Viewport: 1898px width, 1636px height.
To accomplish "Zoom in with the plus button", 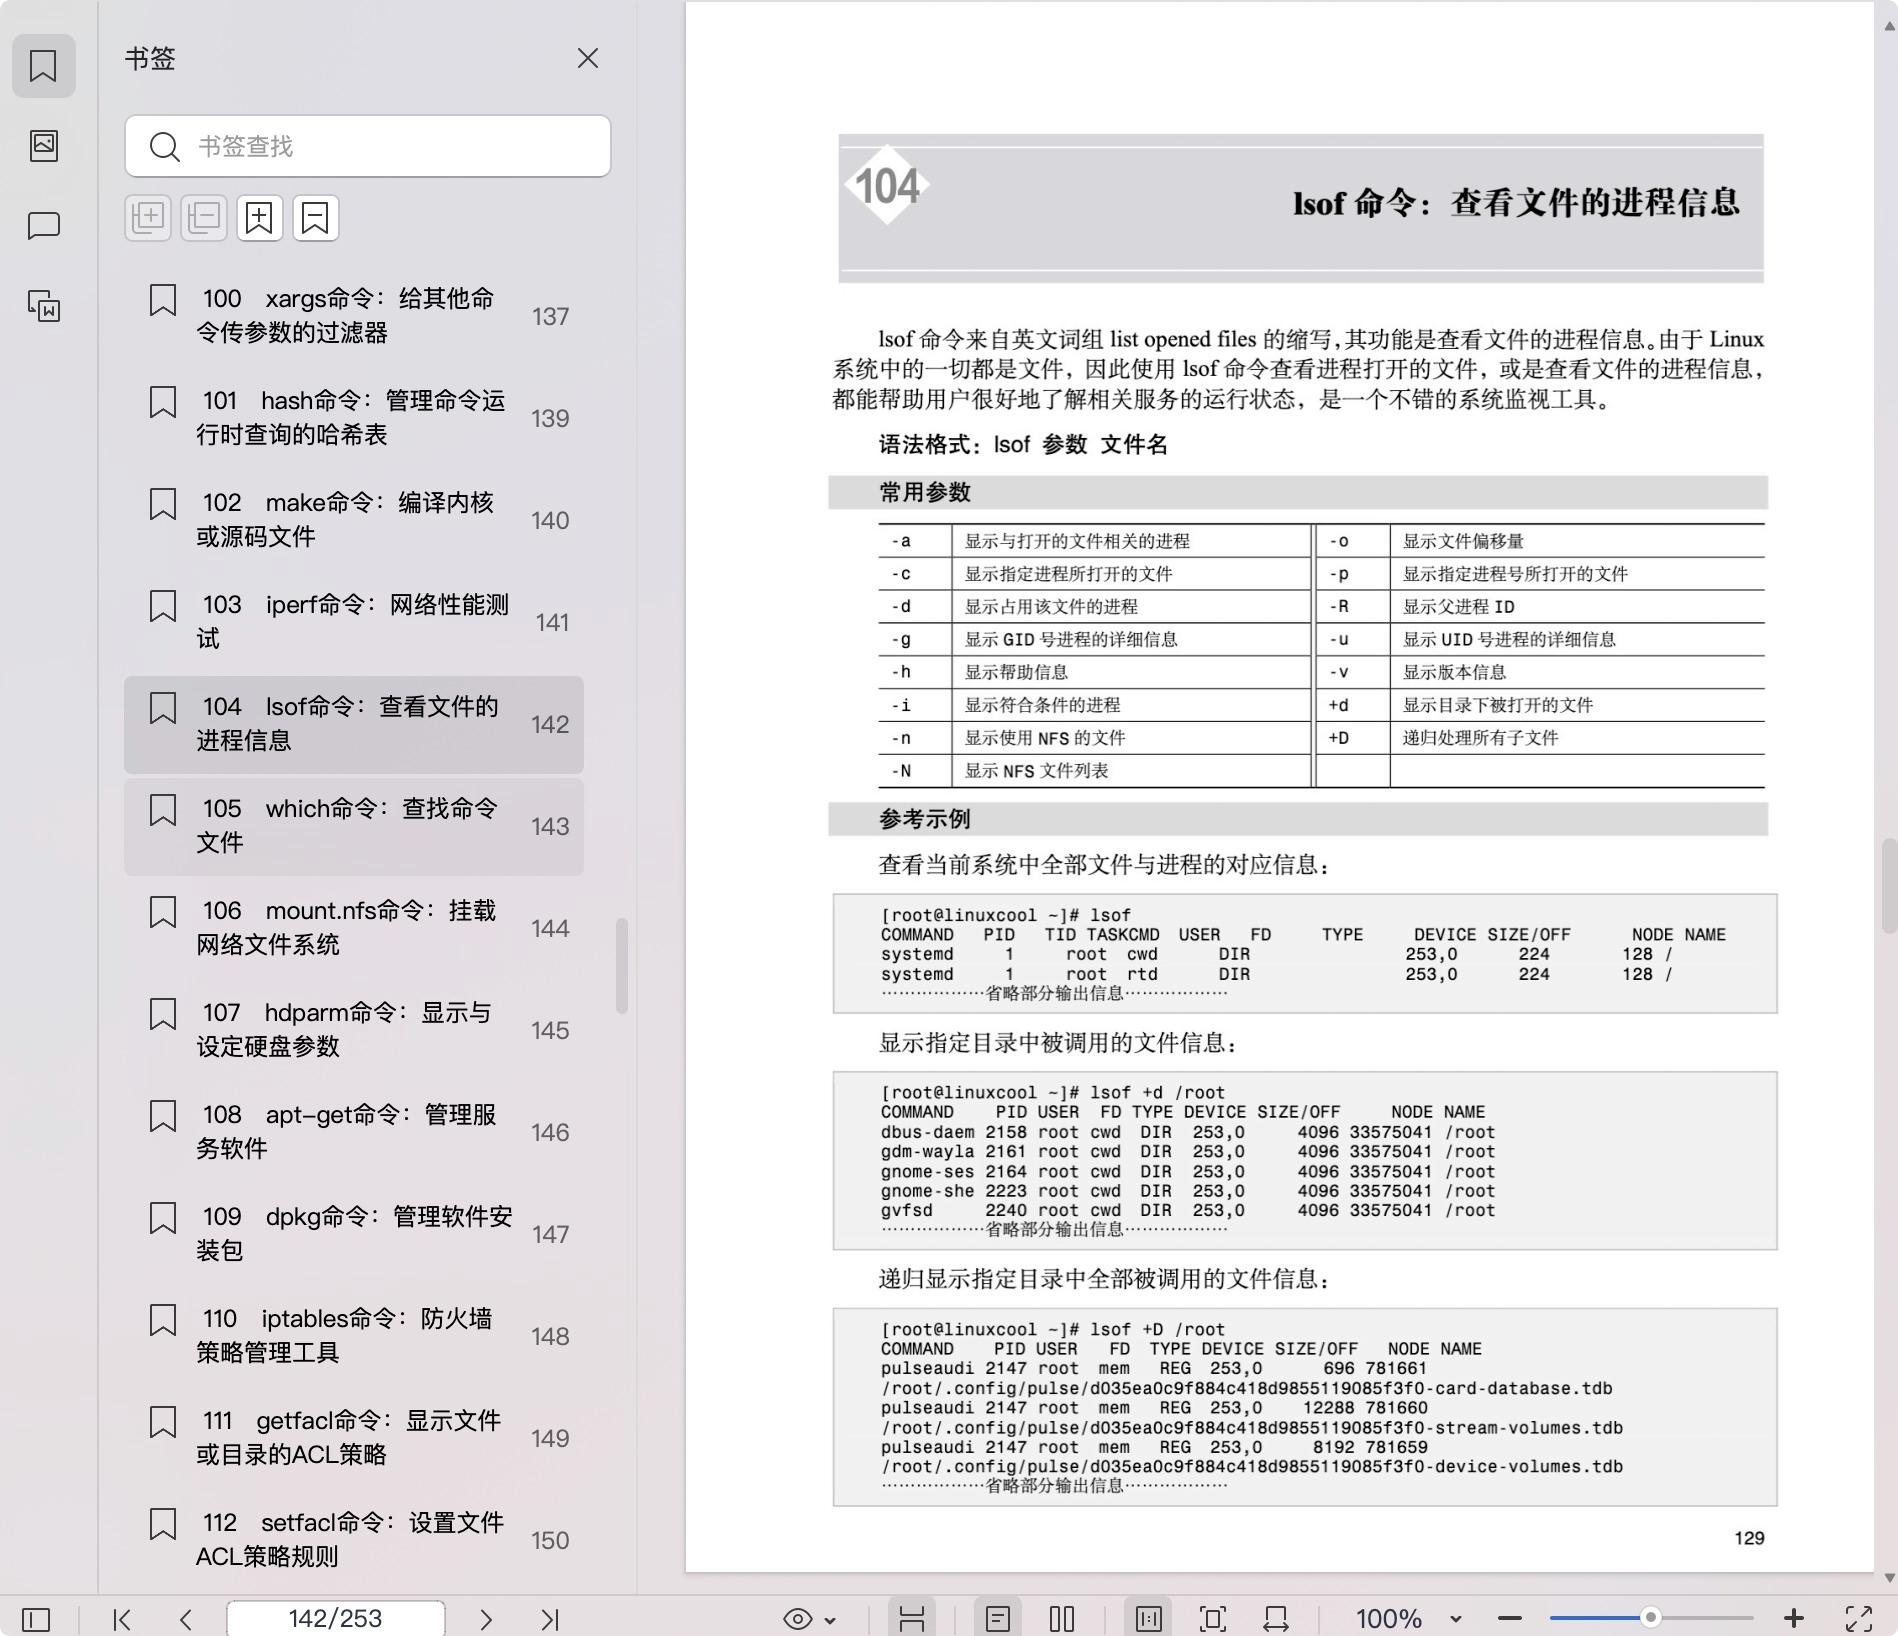I will coord(1794,1619).
